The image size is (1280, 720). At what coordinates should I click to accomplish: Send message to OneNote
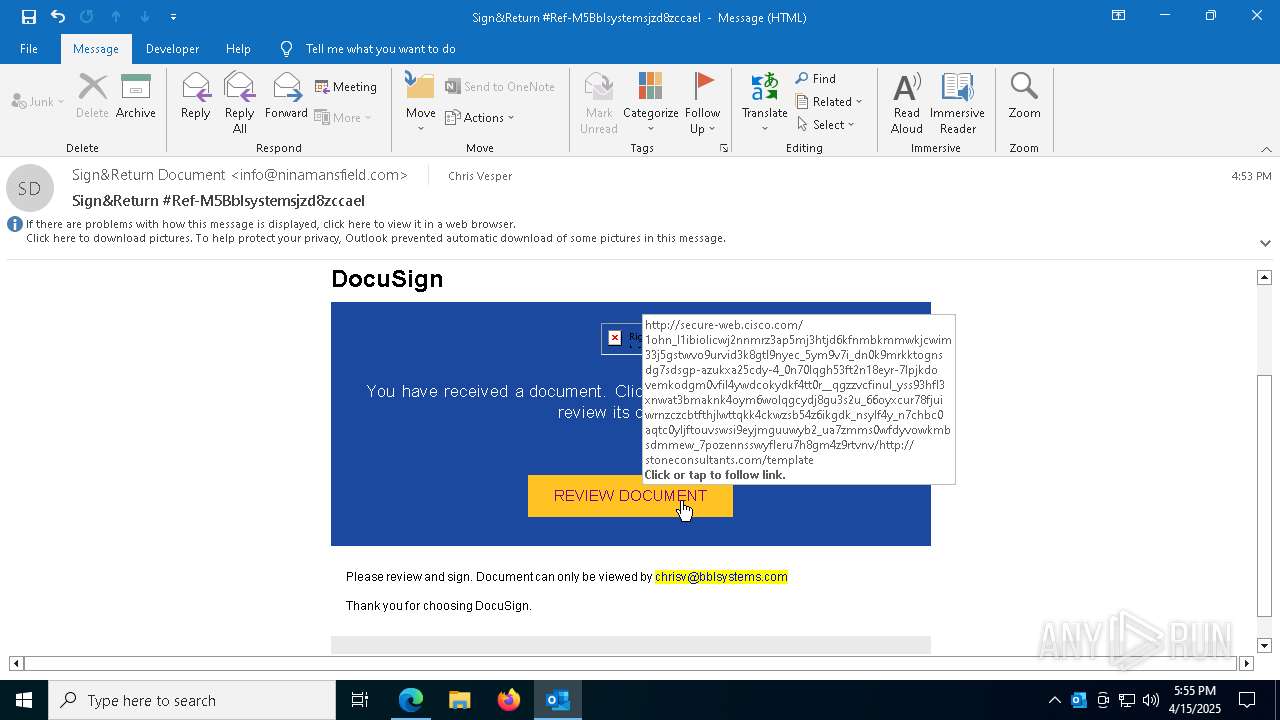pyautogui.click(x=500, y=87)
